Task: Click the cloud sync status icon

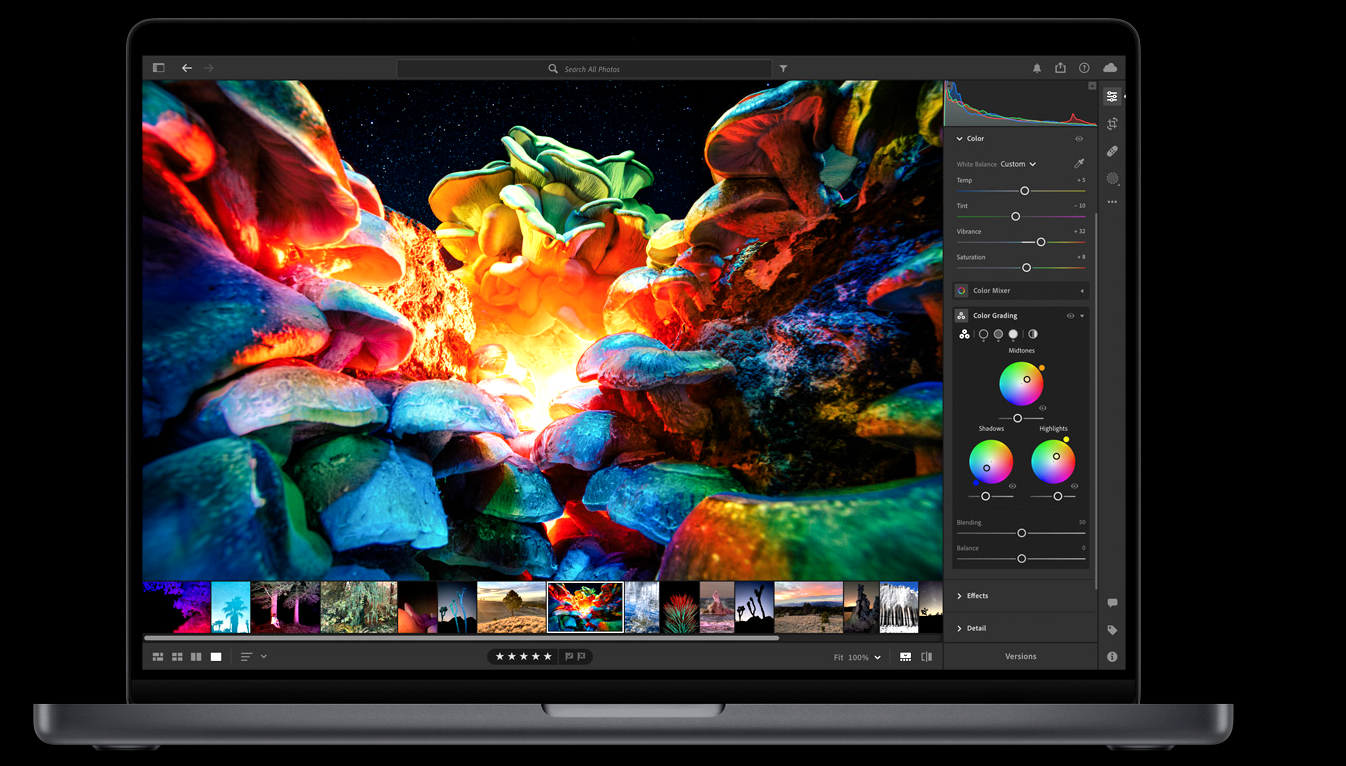Action: point(1110,68)
